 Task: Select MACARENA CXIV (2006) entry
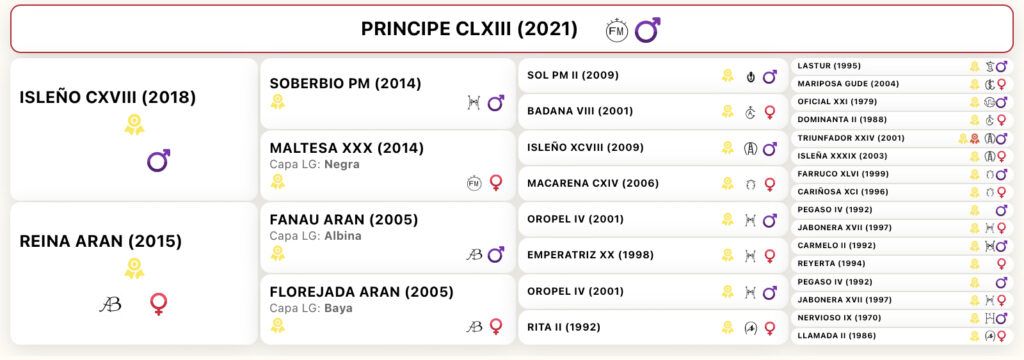click(653, 184)
